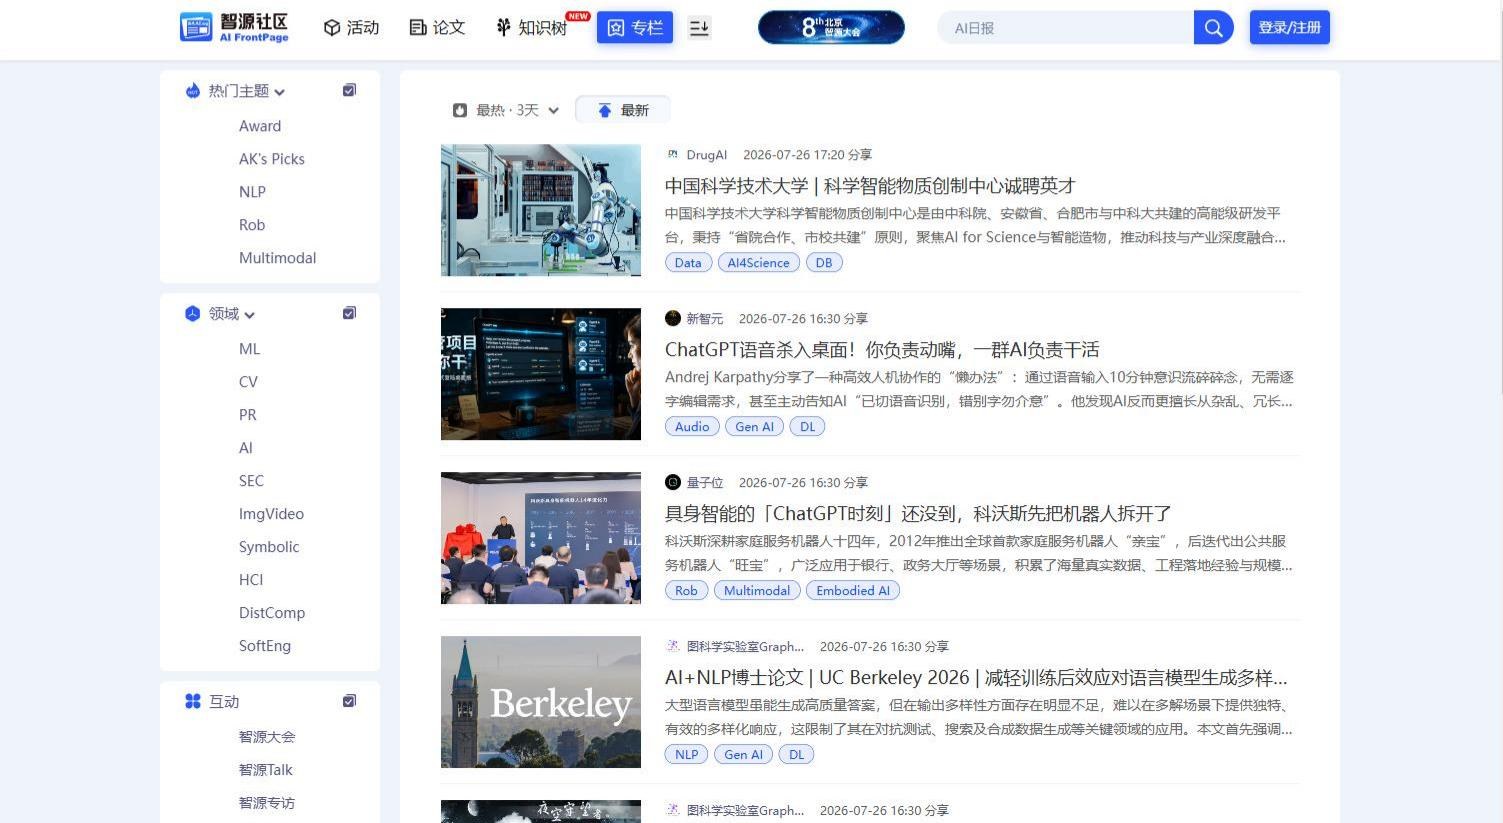
Task: Open 智源专访 in 互动 list
Action: pos(267,803)
